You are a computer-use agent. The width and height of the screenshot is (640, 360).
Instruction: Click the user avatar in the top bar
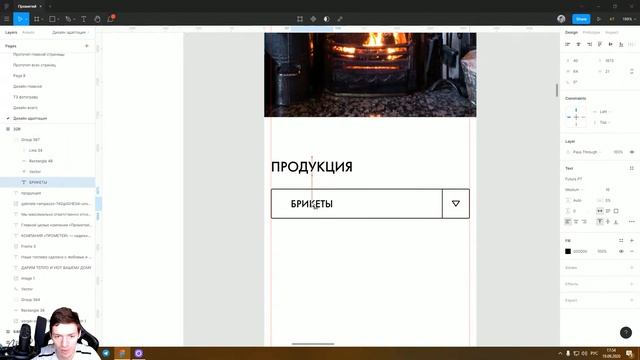[x=561, y=19]
